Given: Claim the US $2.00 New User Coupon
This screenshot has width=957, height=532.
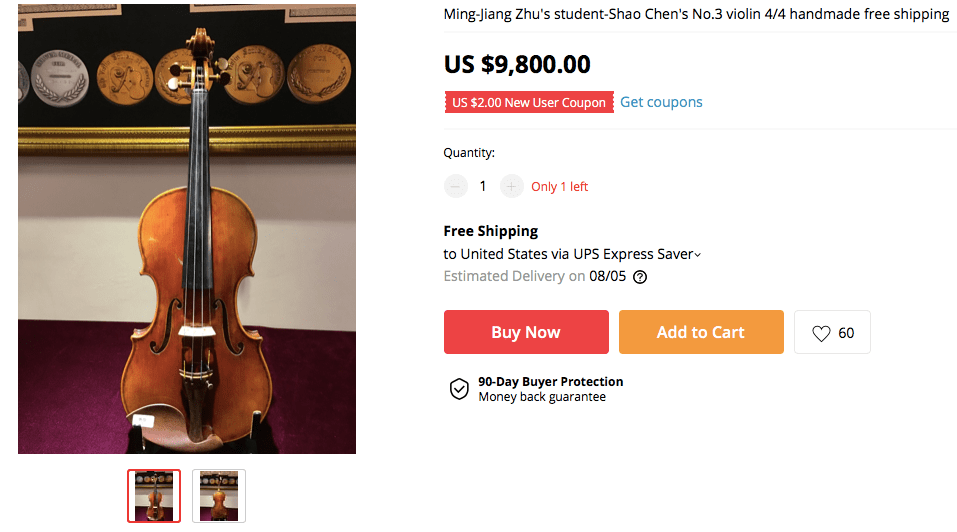Looking at the screenshot, I should point(528,102).
